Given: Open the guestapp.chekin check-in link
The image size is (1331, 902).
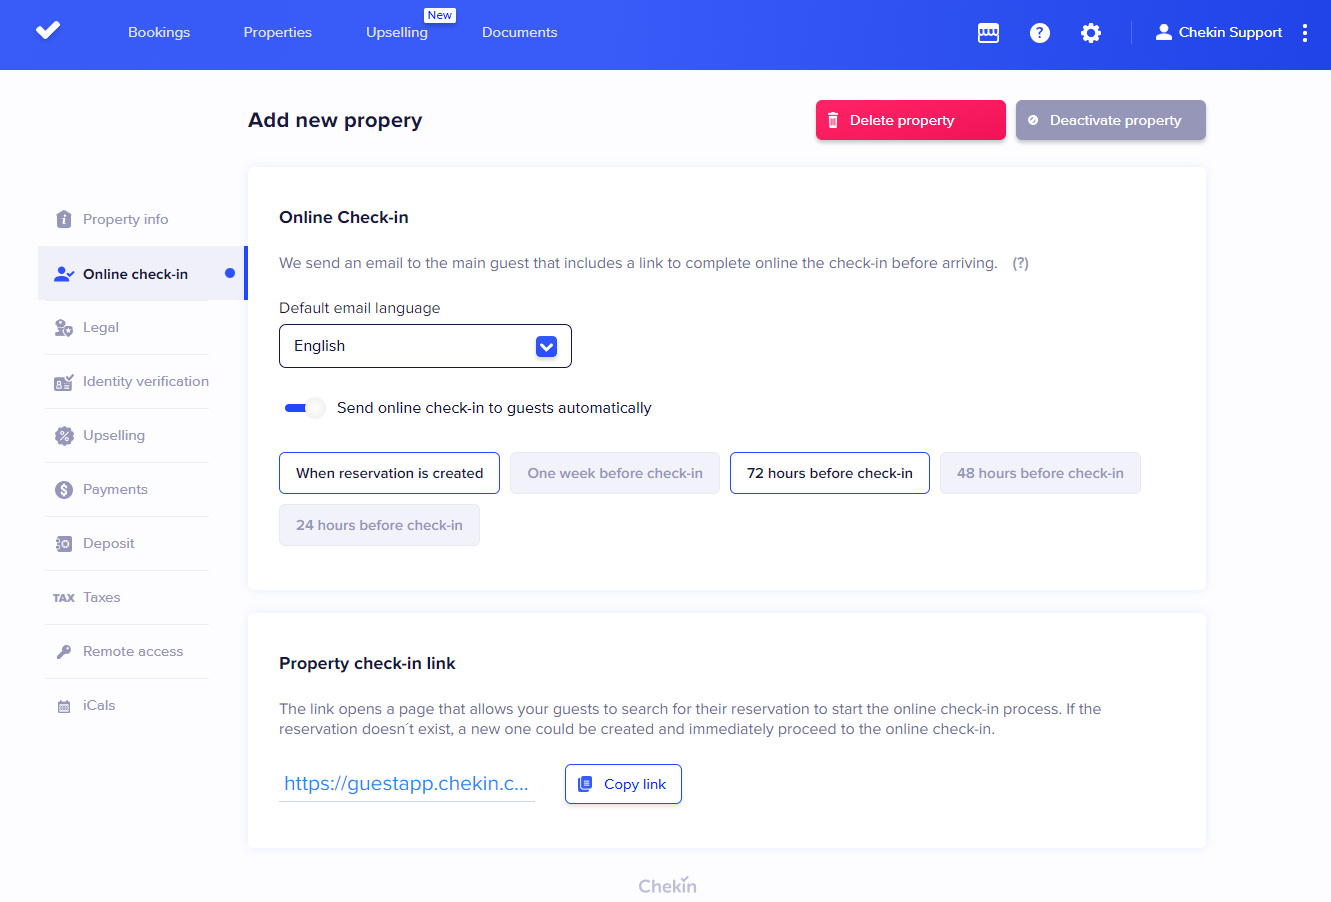Looking at the screenshot, I should (x=406, y=784).
